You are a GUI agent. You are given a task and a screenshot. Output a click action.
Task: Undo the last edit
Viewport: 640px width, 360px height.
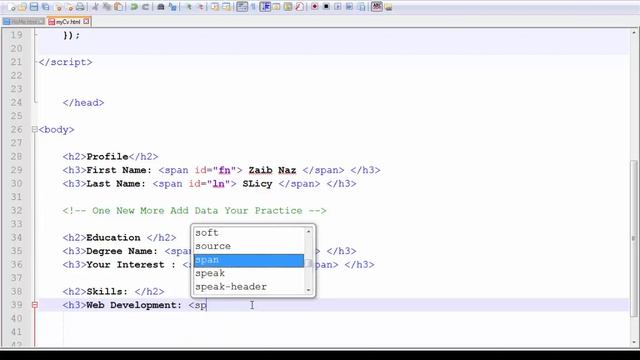(134, 7)
